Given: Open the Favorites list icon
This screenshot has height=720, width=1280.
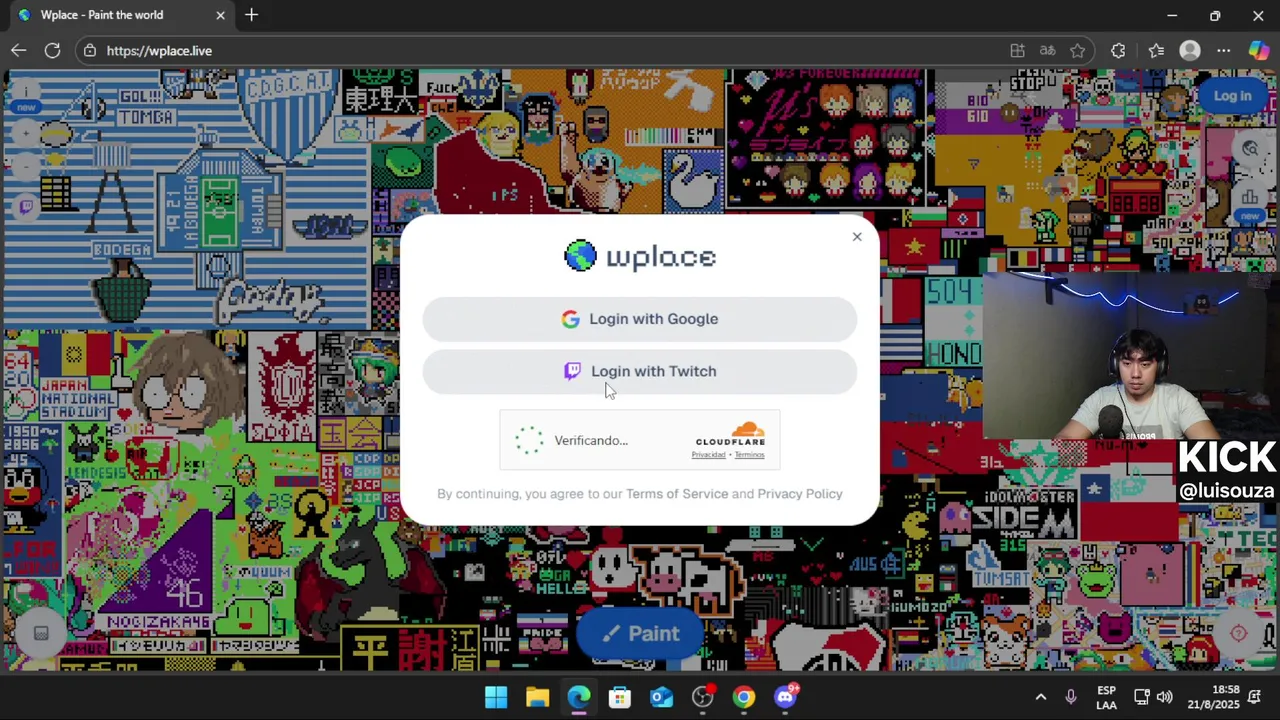Looking at the screenshot, I should tap(1156, 50).
